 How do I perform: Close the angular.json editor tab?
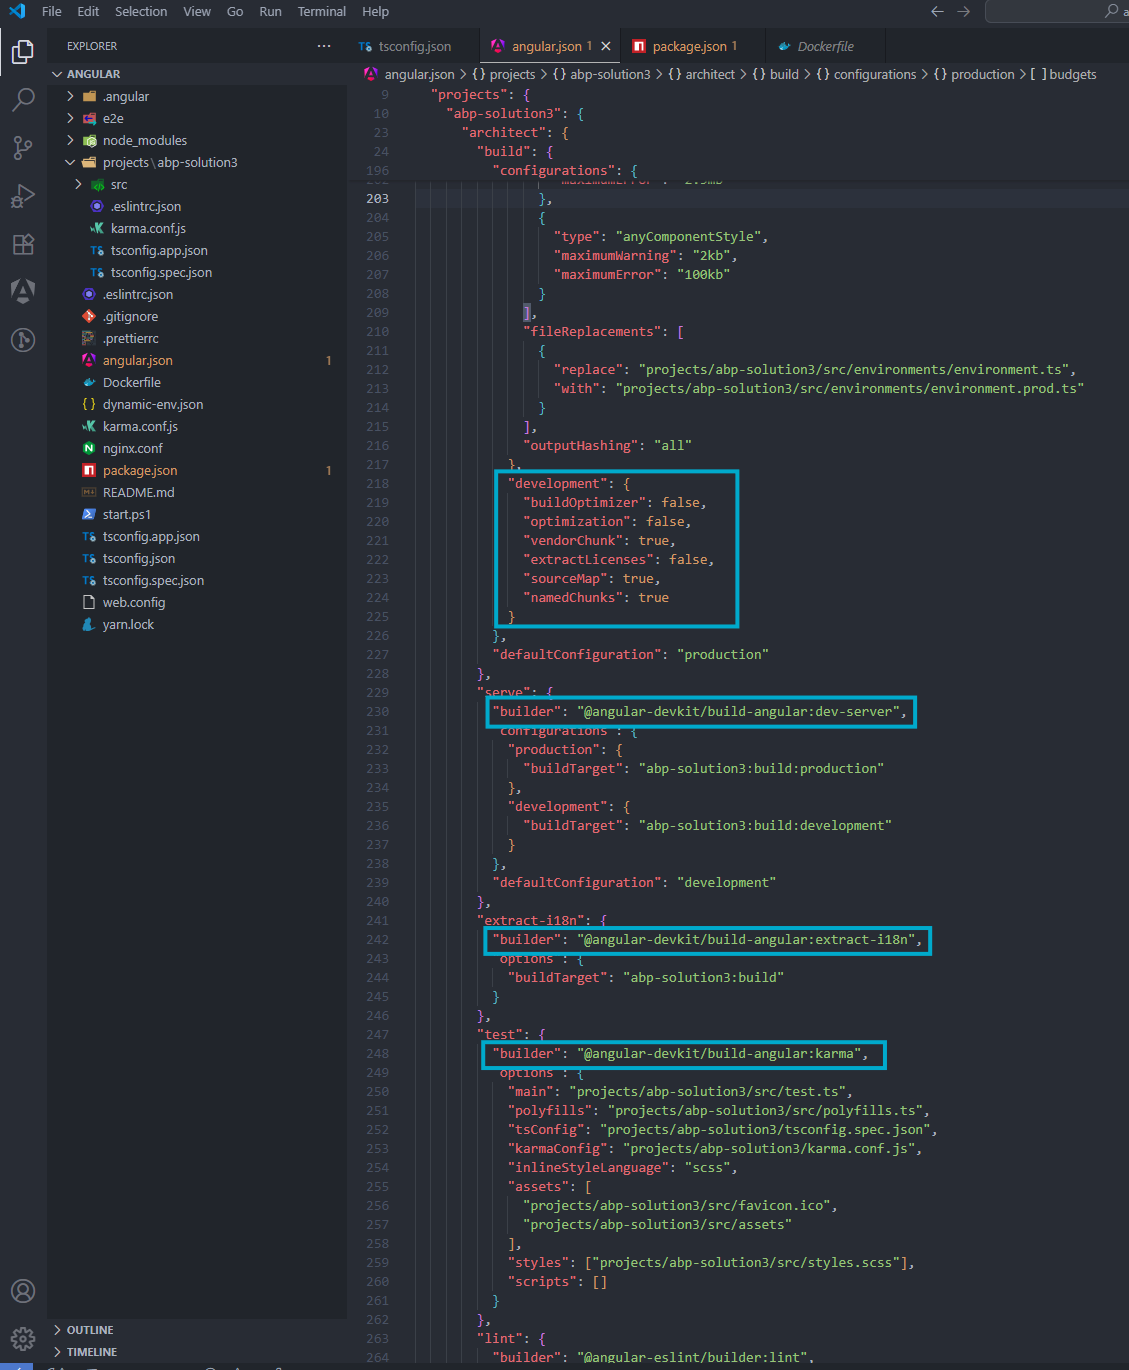606,46
